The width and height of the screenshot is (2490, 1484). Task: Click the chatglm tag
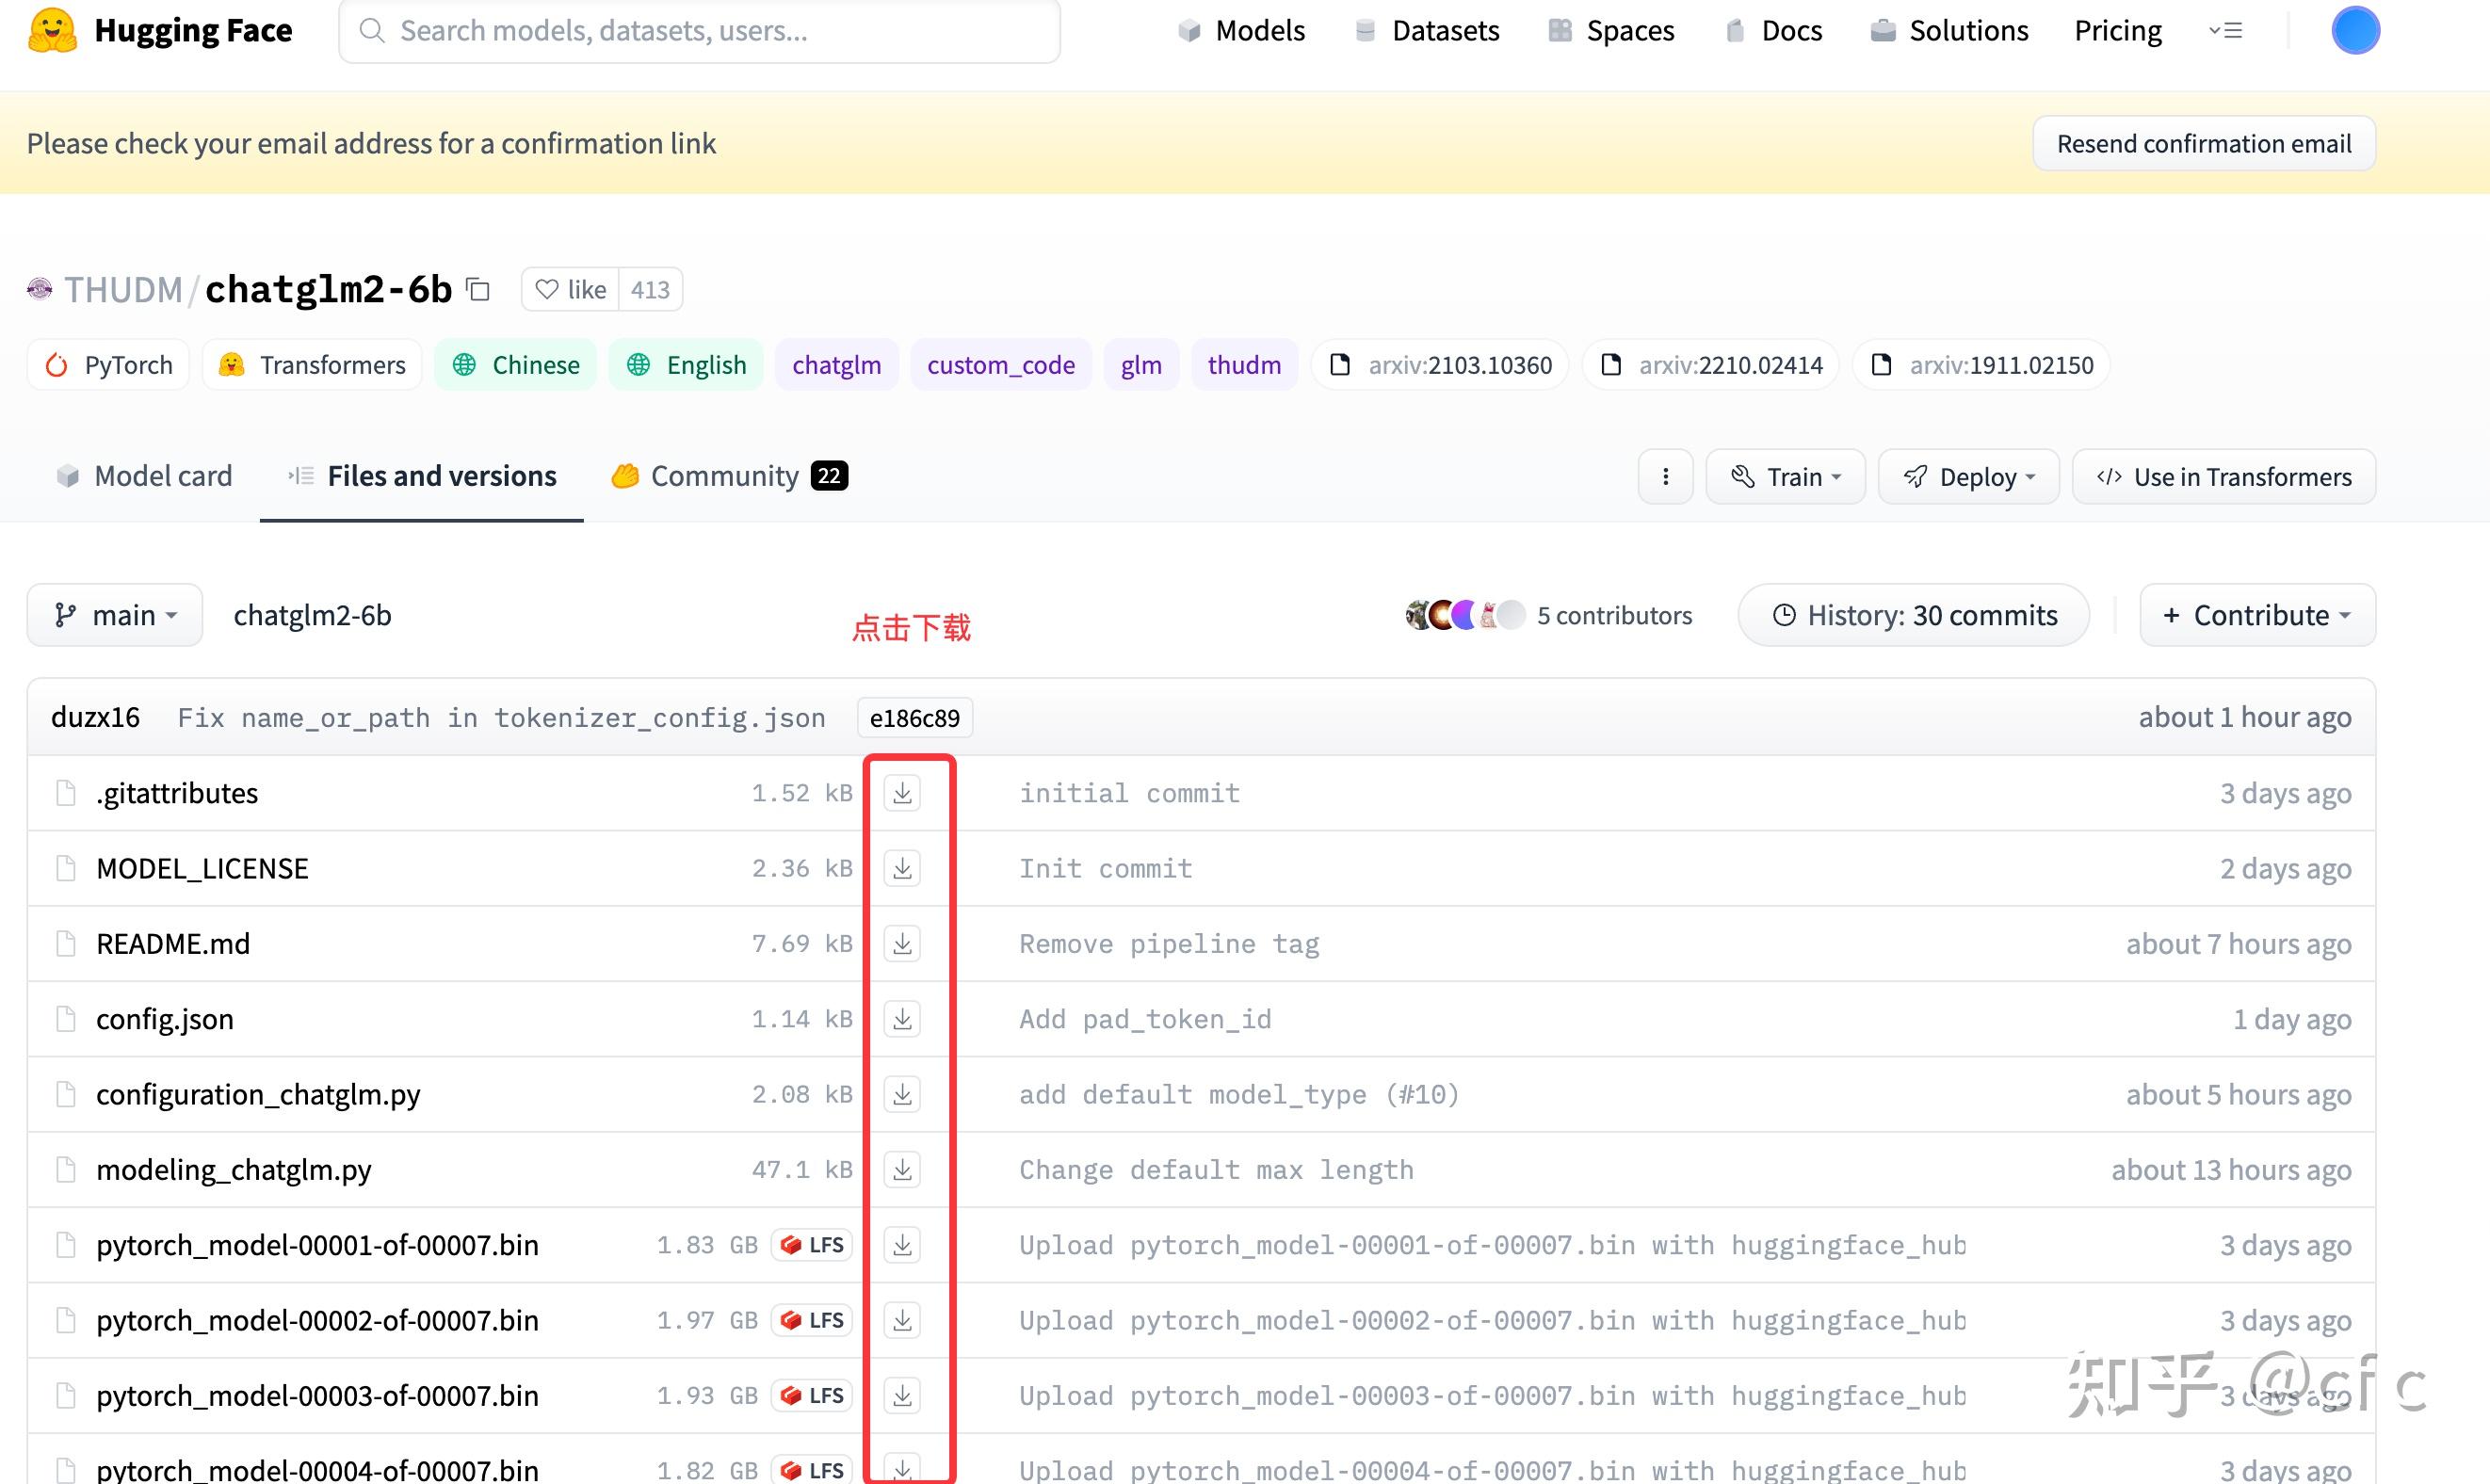click(x=837, y=365)
